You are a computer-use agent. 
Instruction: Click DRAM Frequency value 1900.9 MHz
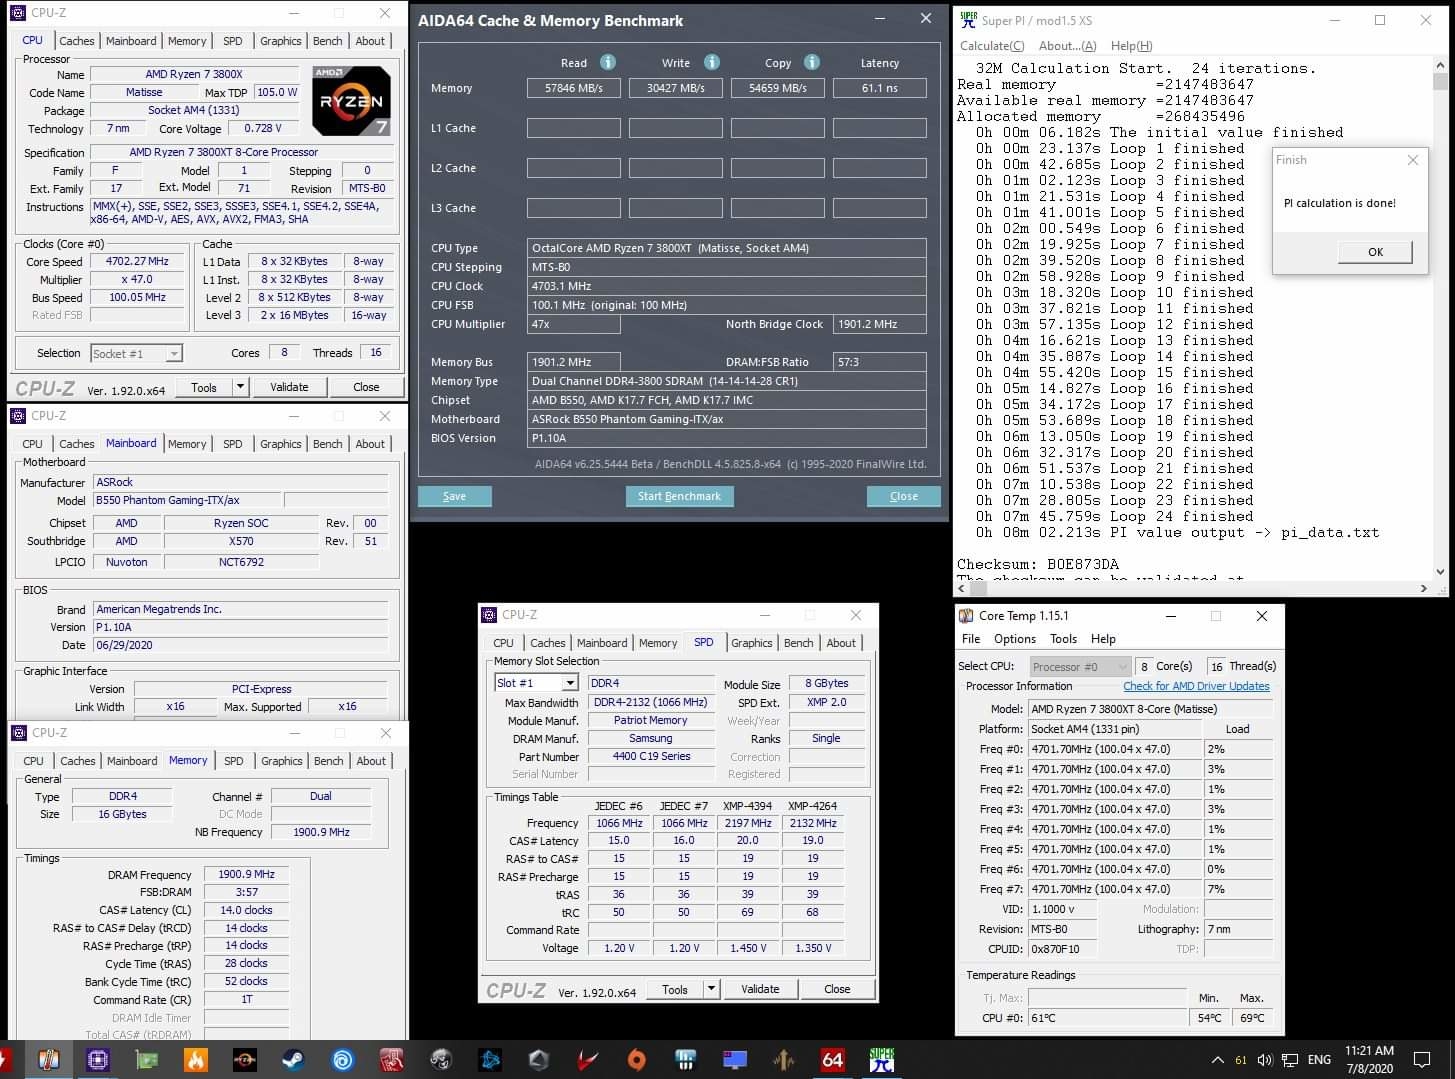tap(246, 874)
